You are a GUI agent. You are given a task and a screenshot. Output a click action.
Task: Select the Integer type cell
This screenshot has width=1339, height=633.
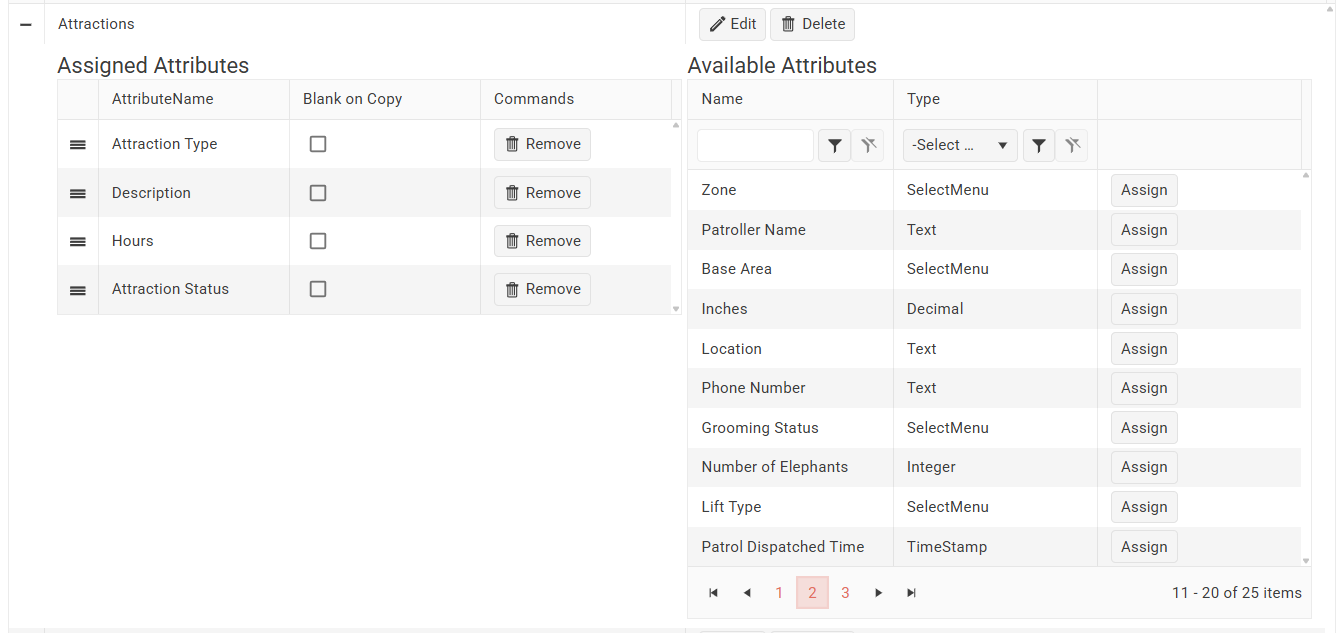click(995, 467)
